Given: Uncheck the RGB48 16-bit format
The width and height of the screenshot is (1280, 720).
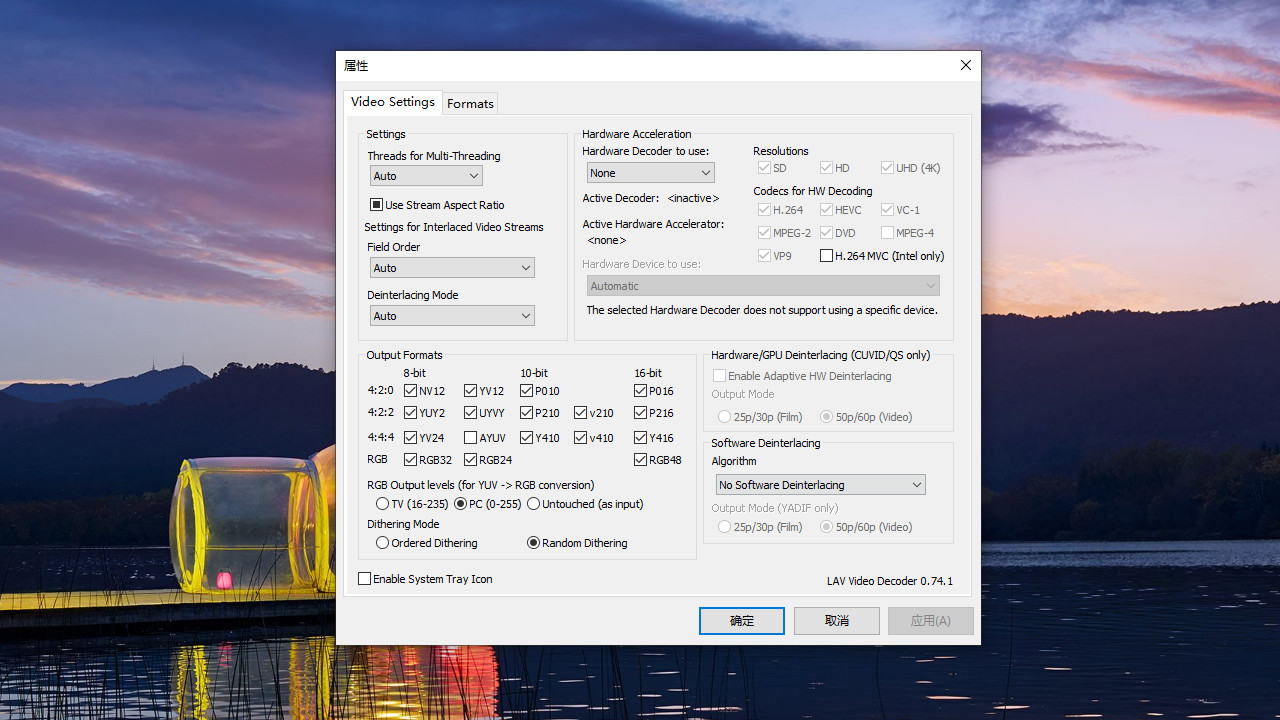Looking at the screenshot, I should pyautogui.click(x=641, y=460).
